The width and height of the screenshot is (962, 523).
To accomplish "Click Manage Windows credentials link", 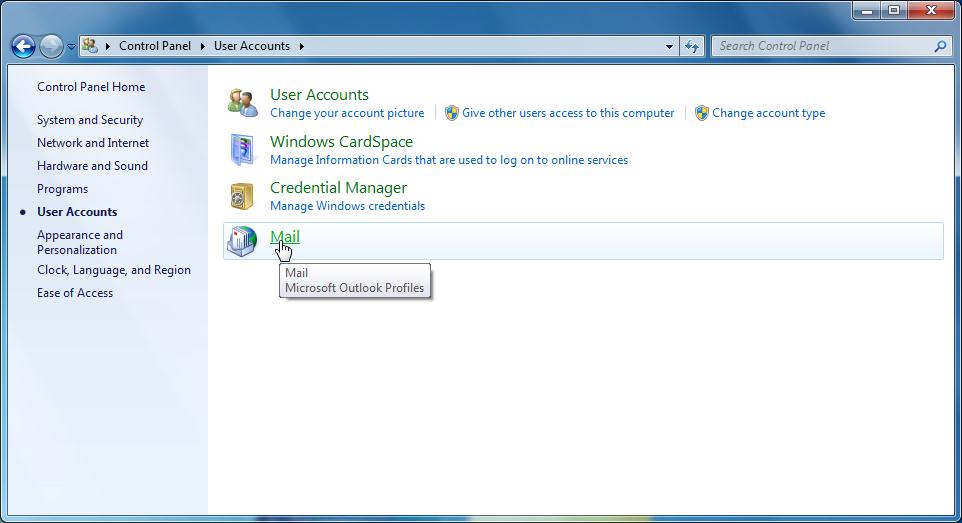I will click(347, 206).
